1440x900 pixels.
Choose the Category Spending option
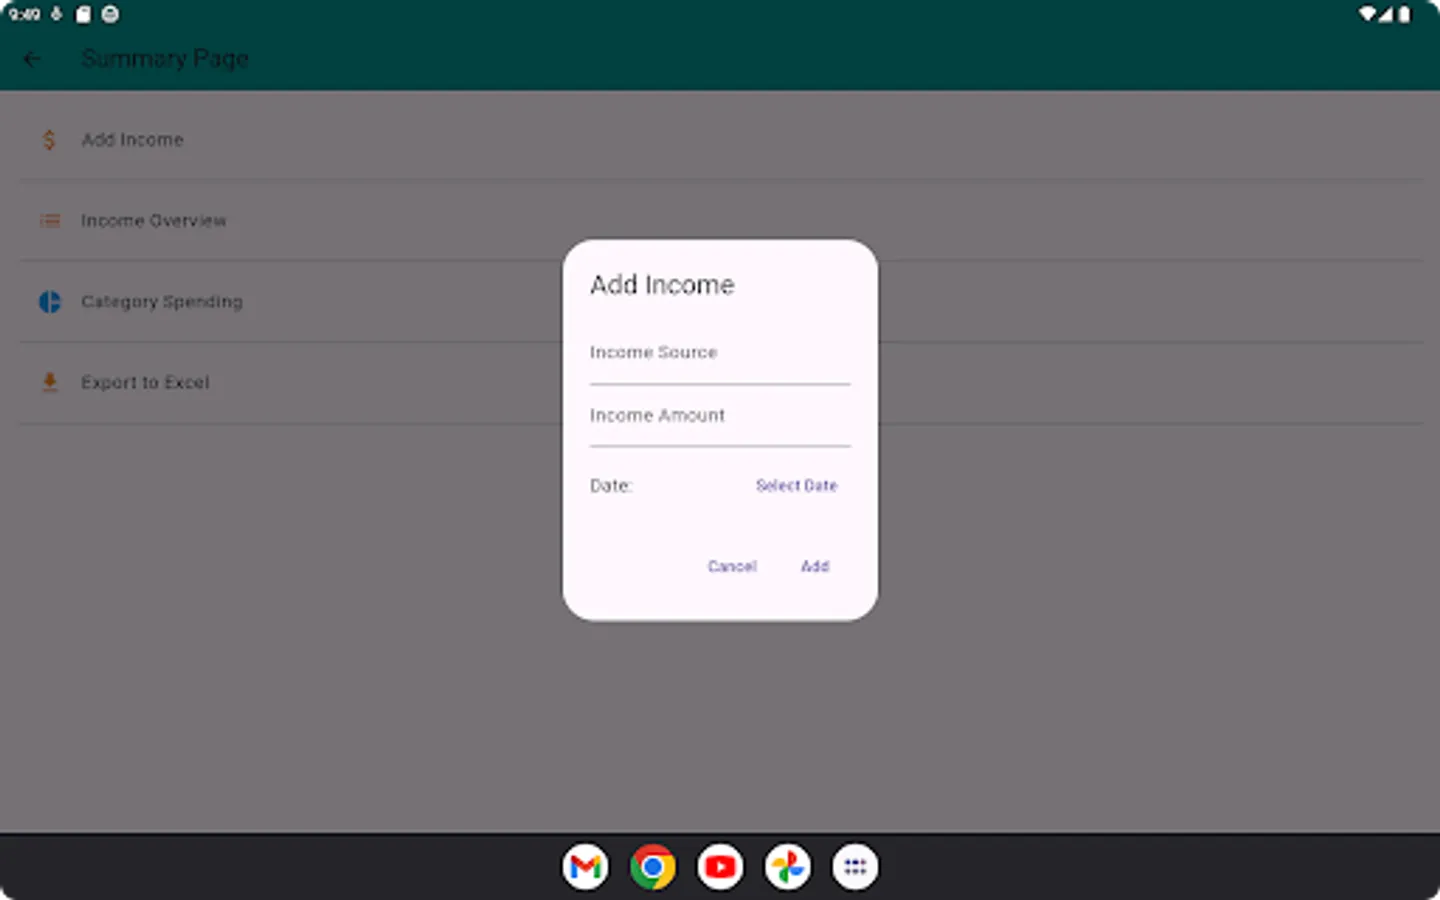[x=162, y=302]
